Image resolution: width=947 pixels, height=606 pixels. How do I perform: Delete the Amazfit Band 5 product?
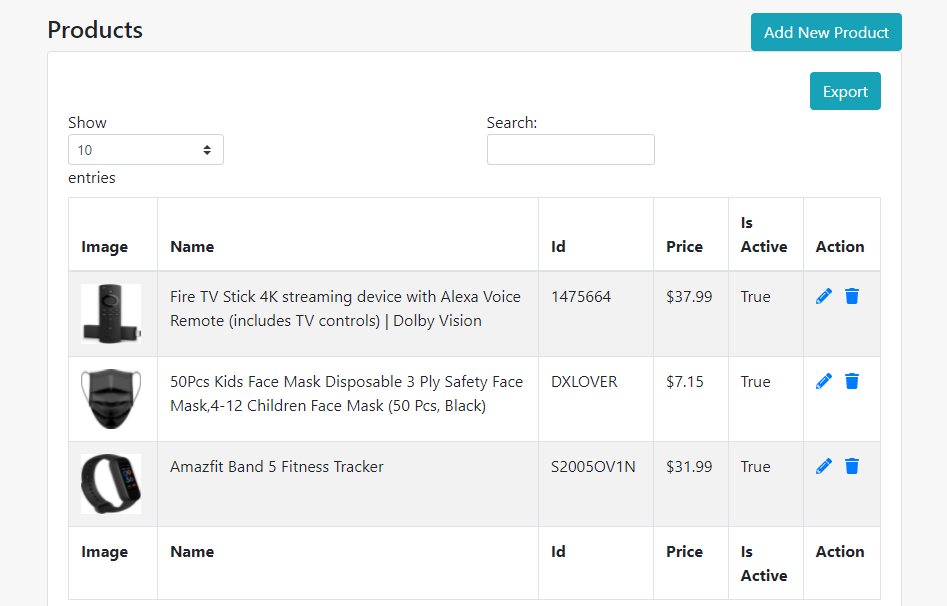[852, 466]
